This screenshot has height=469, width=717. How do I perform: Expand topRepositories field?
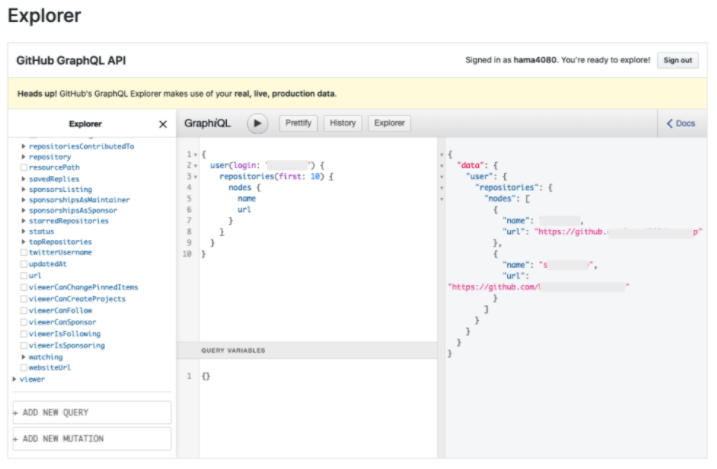(23, 242)
